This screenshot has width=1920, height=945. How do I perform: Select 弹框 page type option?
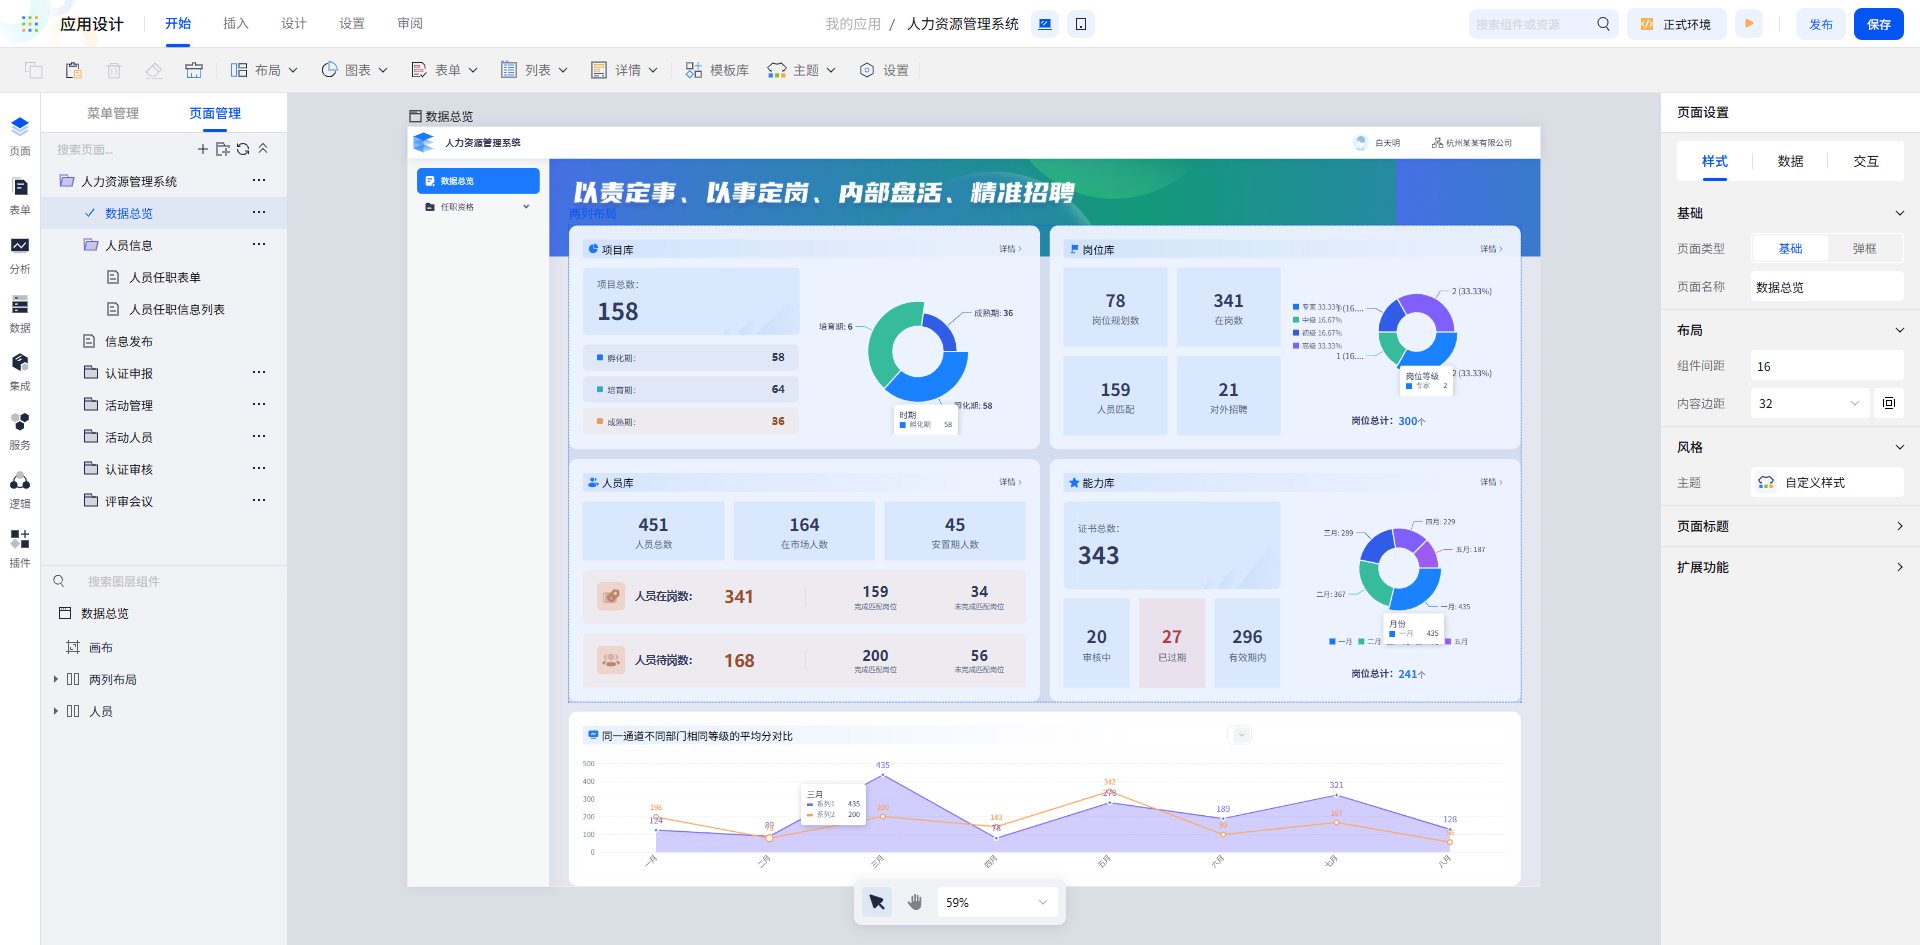tap(1864, 248)
